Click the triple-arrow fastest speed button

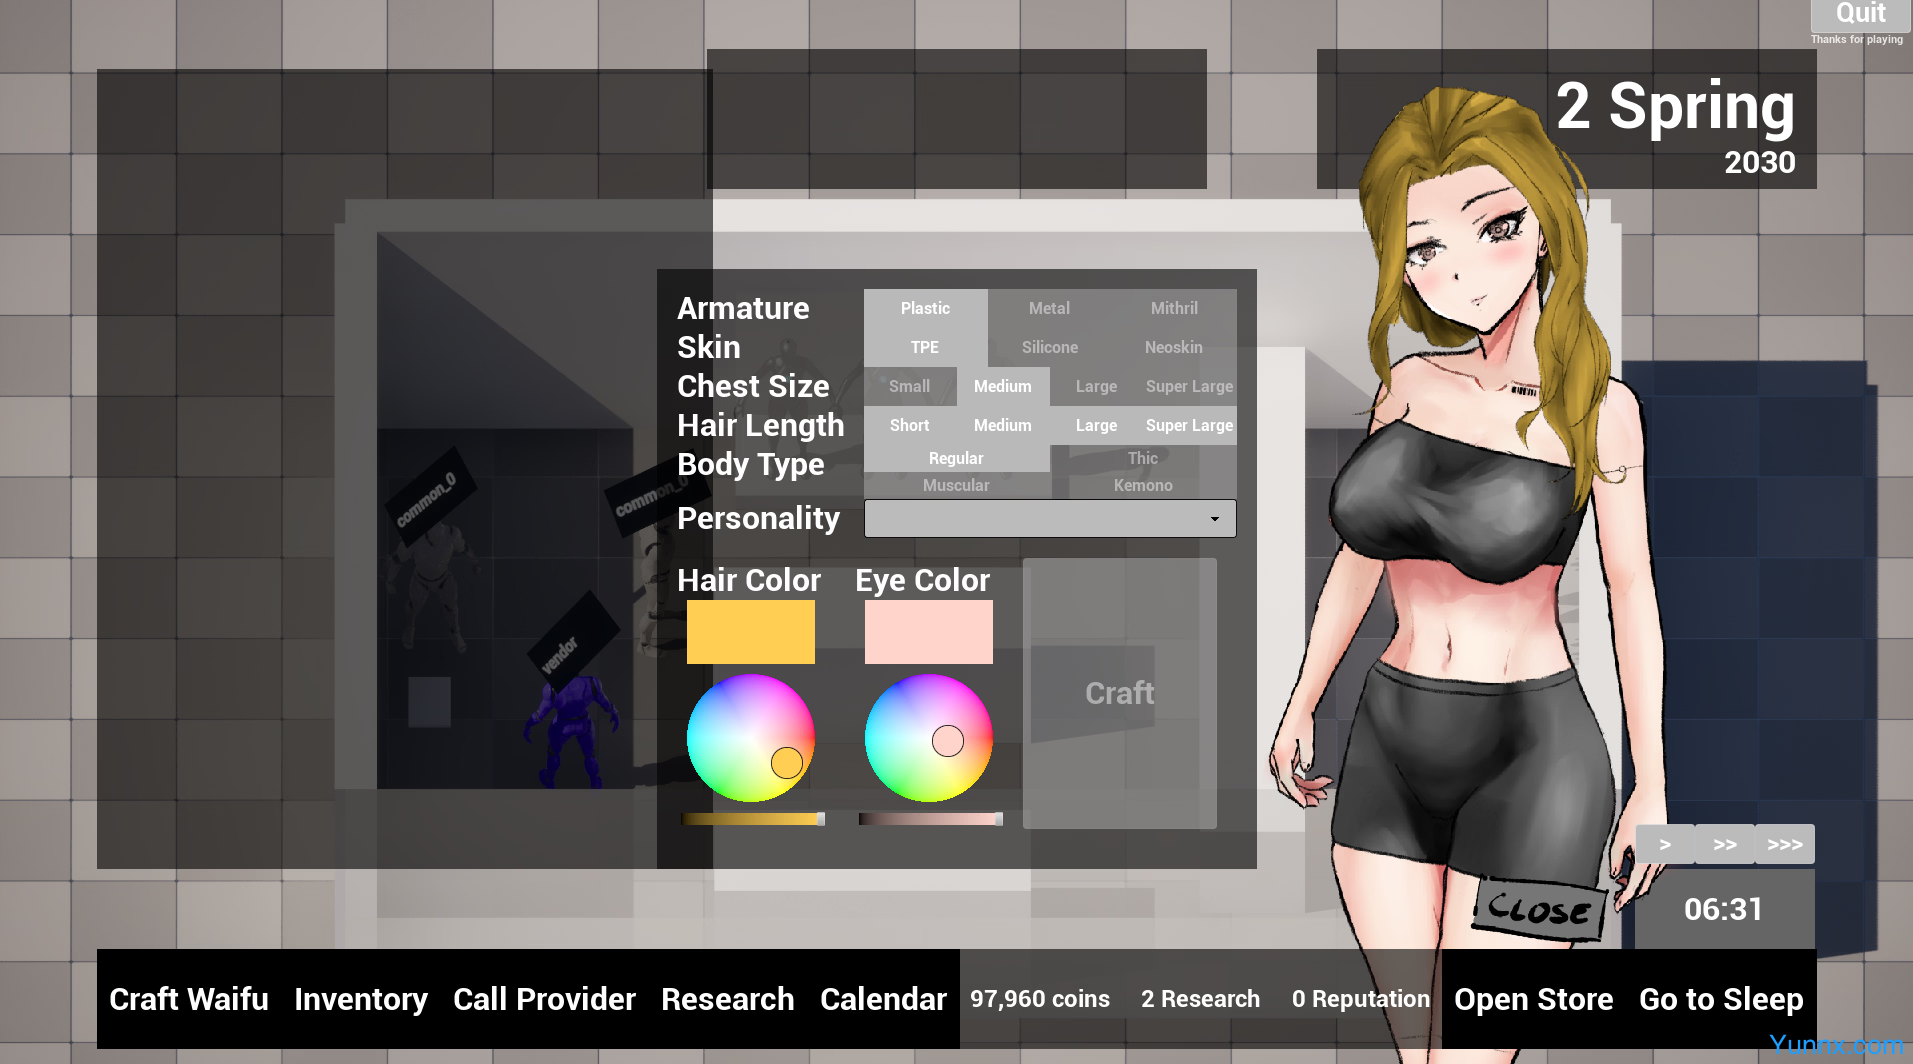tap(1784, 845)
